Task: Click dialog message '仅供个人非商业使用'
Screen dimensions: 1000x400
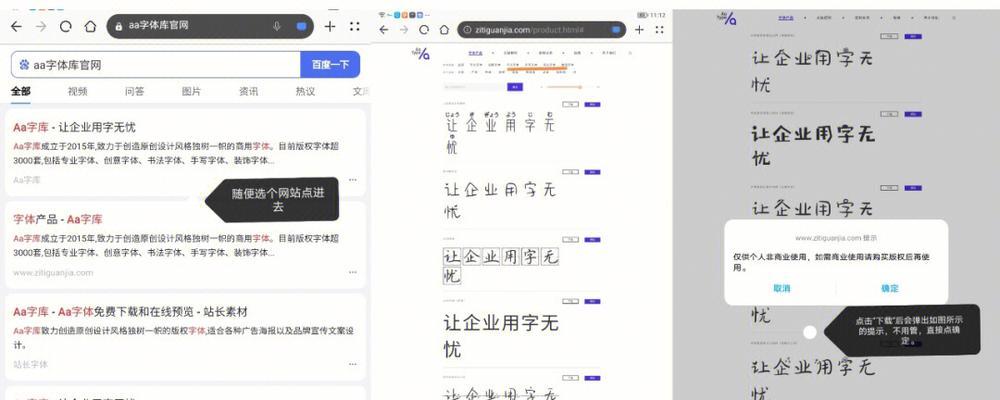Action: [832, 262]
